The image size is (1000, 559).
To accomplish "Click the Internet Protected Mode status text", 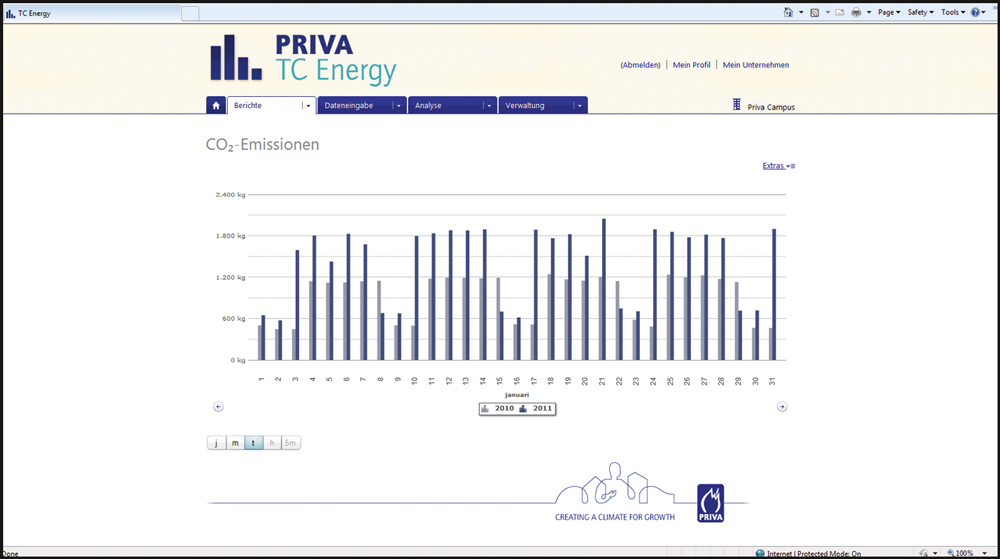I will click(814, 554).
